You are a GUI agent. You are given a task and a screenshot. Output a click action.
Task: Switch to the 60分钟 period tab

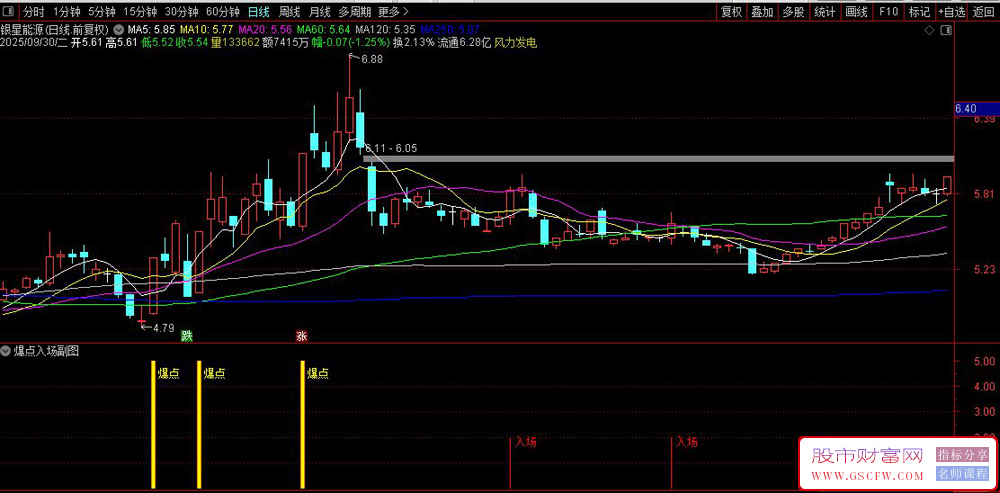click(222, 12)
